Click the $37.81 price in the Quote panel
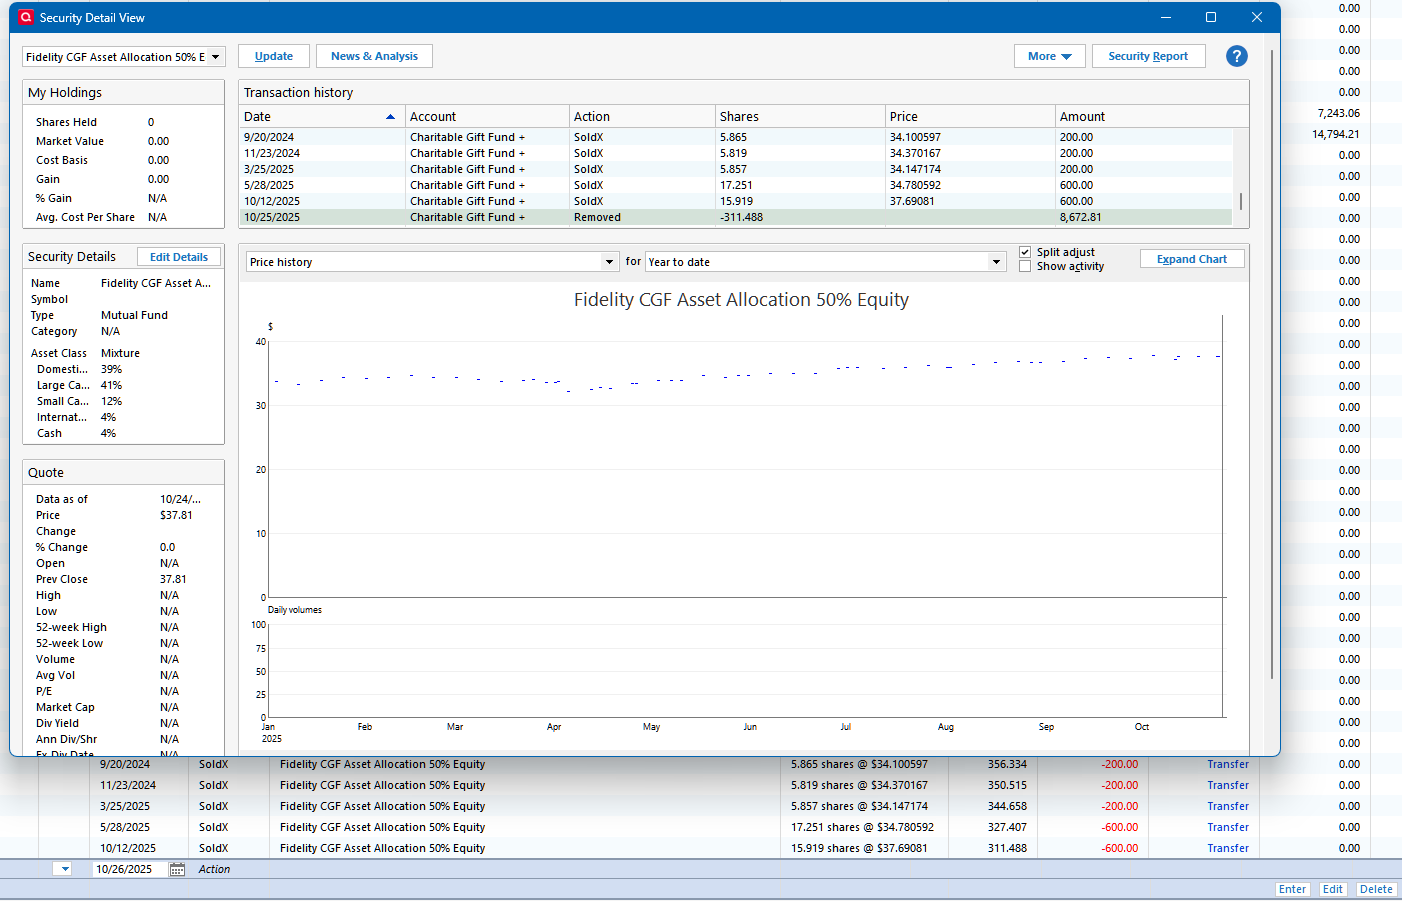Screen dimensions: 1402x905 pyautogui.click(x=176, y=515)
